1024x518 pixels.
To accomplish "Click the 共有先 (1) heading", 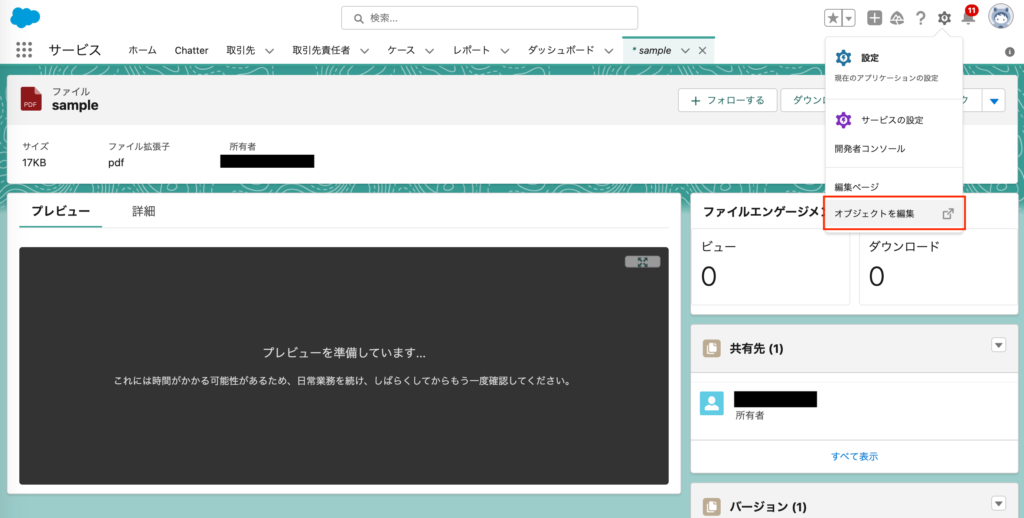I will pos(756,348).
